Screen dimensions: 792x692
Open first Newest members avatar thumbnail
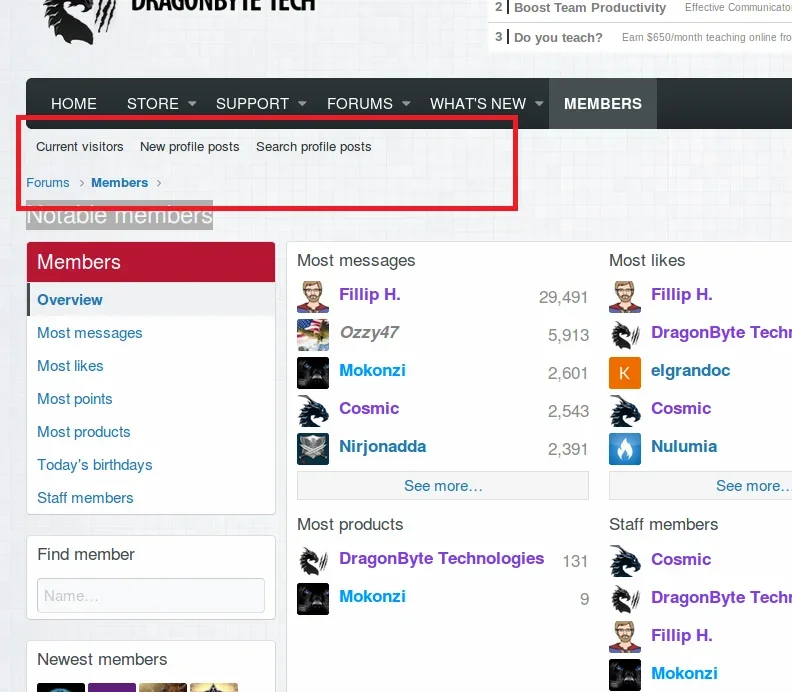click(x=61, y=687)
